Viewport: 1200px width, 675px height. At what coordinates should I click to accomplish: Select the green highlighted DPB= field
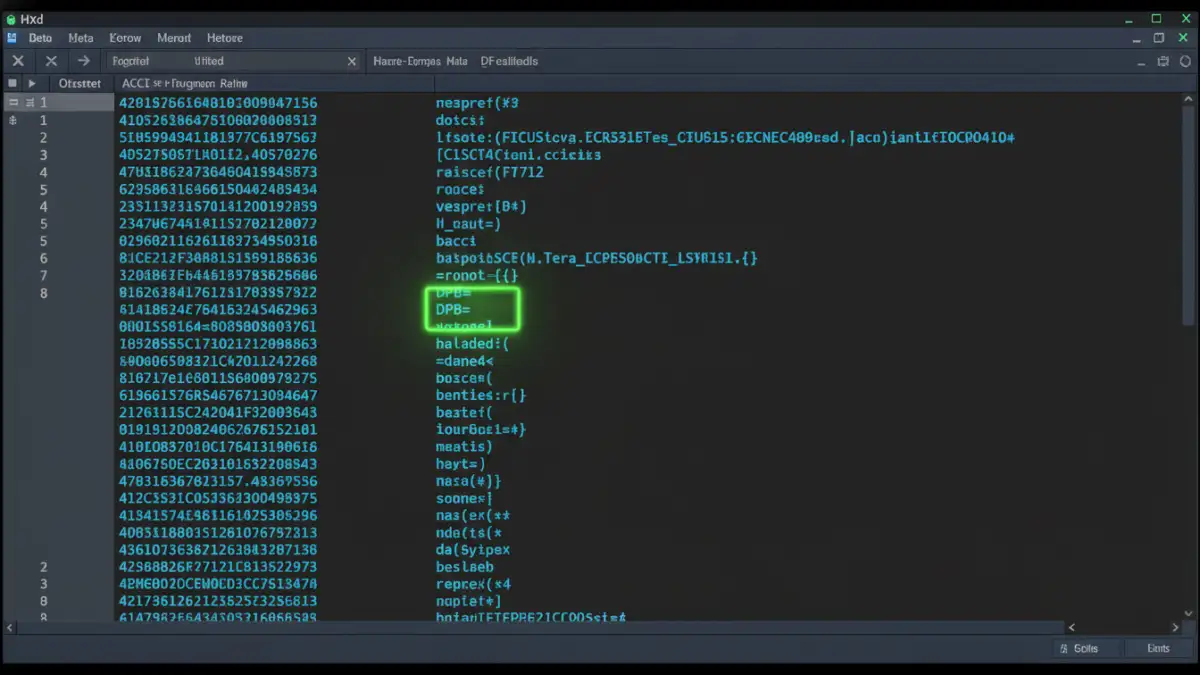[x=471, y=308]
